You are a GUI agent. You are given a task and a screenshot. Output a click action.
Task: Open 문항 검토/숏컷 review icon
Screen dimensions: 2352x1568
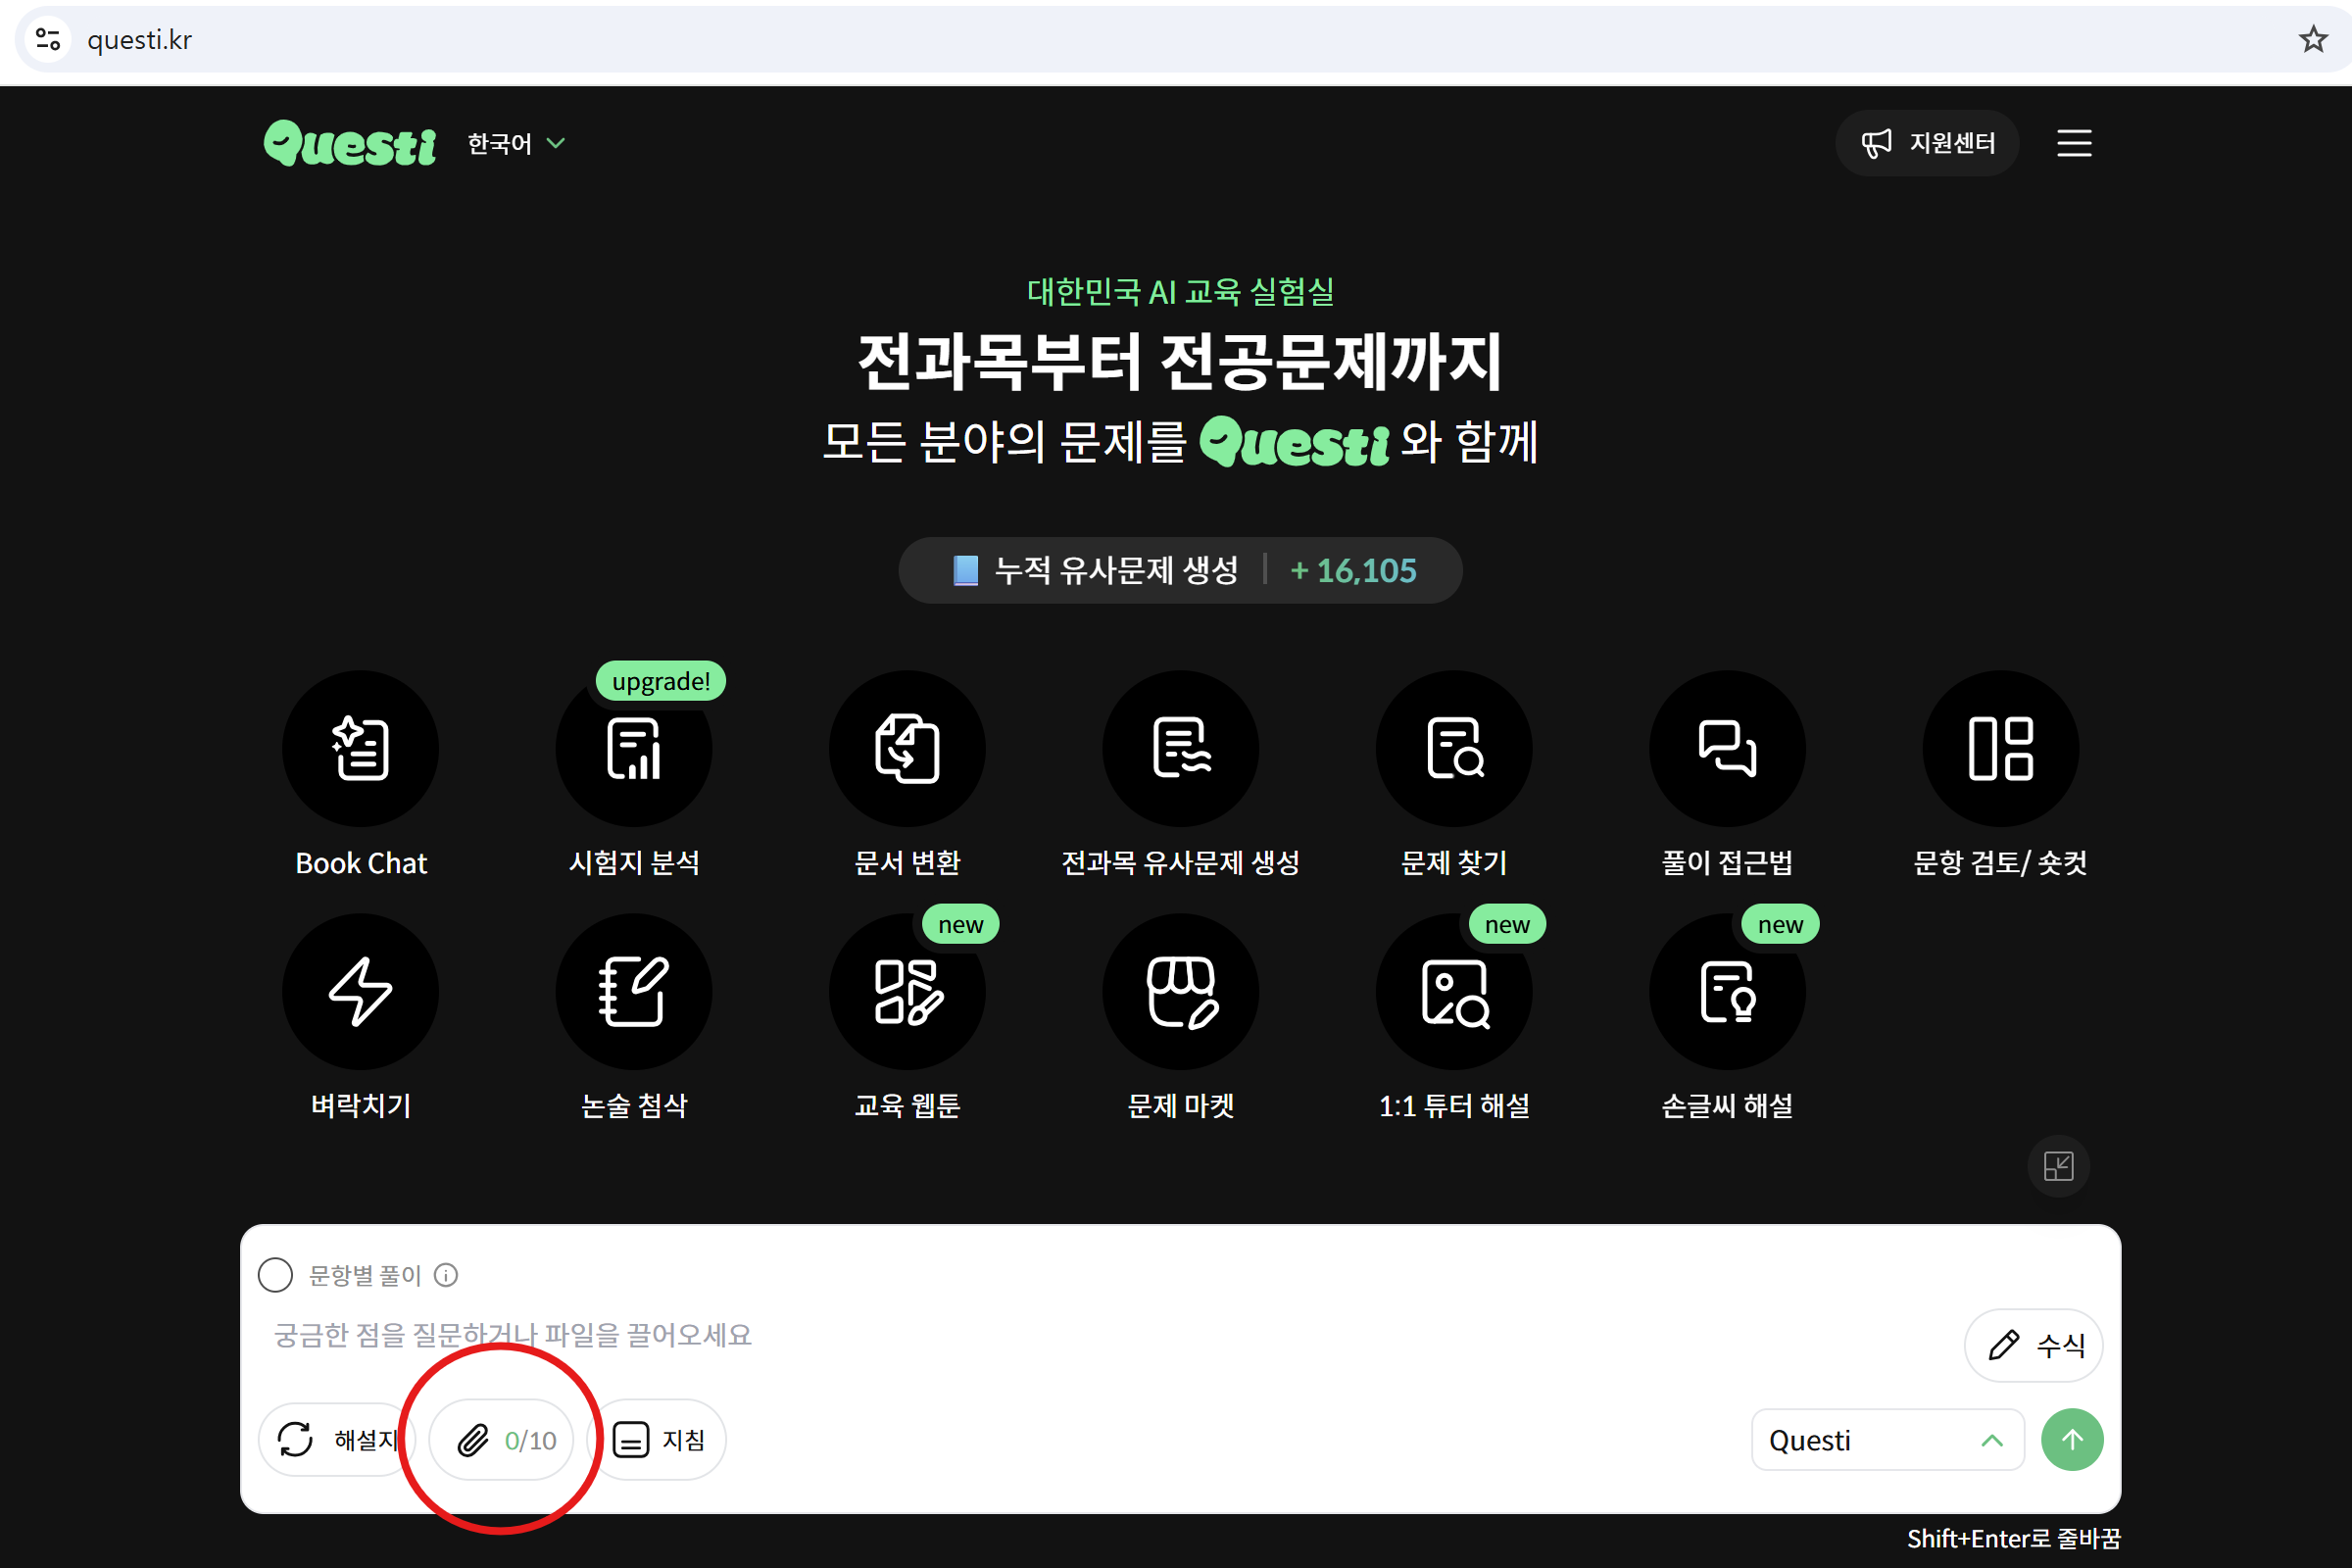2001,748
